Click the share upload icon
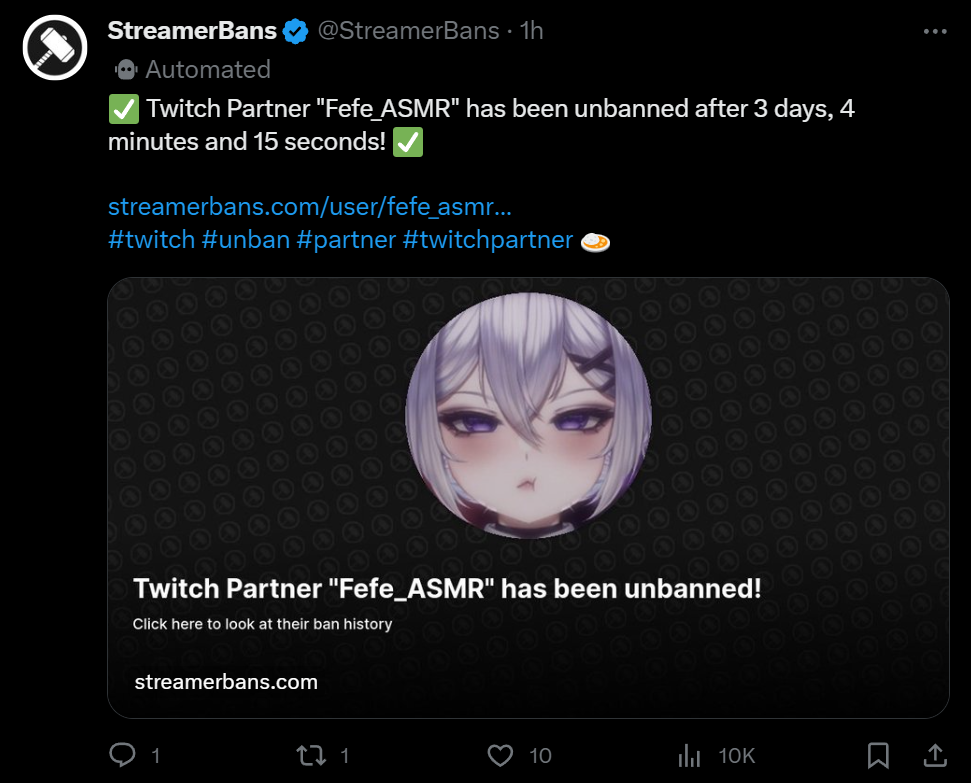The height and width of the screenshot is (783, 971). (x=935, y=754)
